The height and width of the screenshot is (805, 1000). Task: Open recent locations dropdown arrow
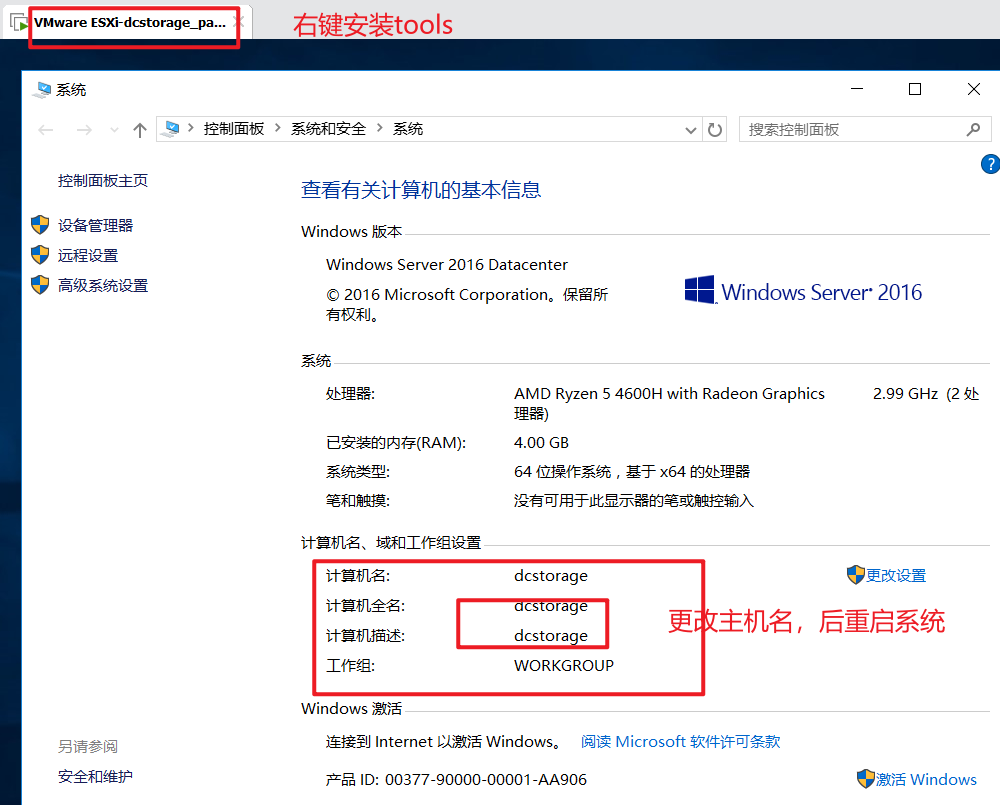pyautogui.click(x=114, y=130)
